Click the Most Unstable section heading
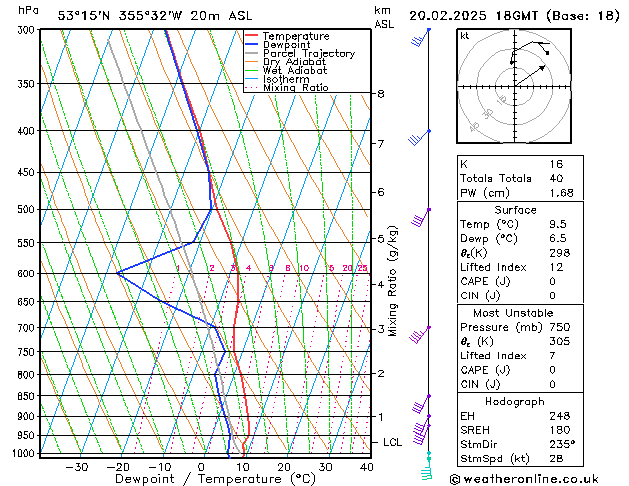Viewport: 629px width, 486px height. pyautogui.click(x=513, y=313)
